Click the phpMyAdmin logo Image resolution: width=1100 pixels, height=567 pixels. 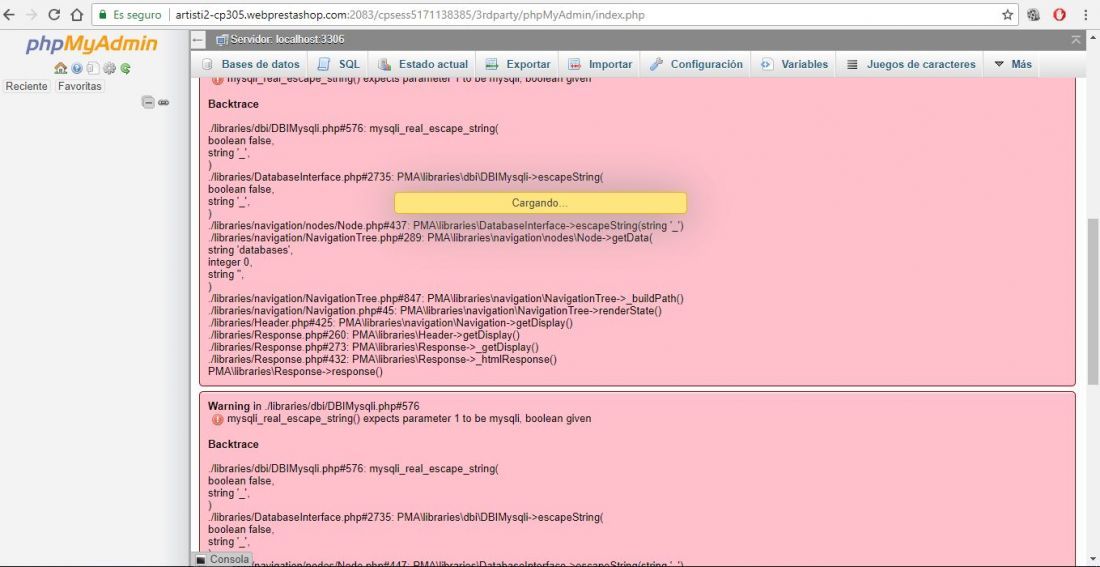[x=92, y=44]
